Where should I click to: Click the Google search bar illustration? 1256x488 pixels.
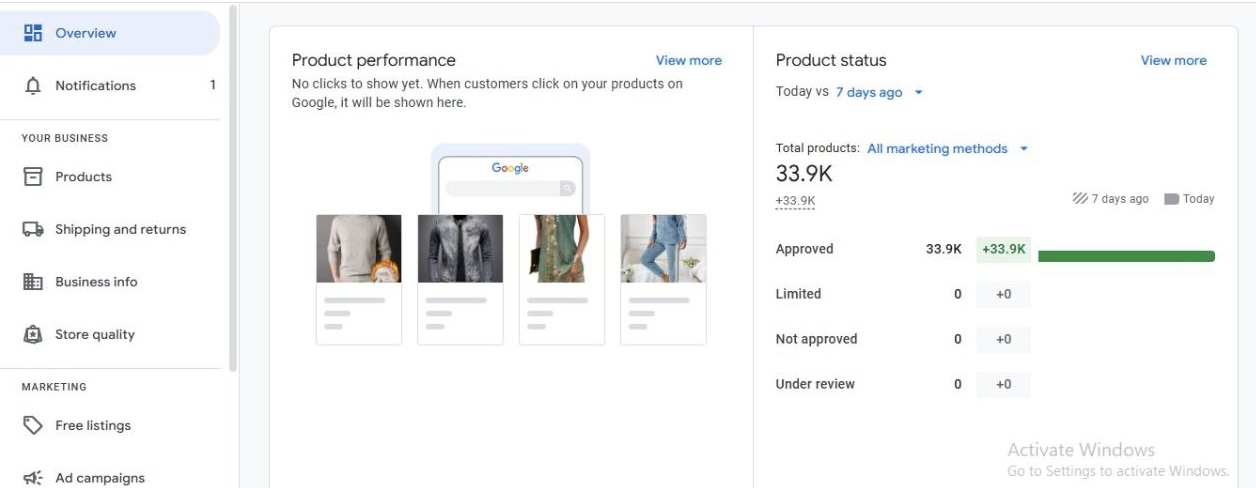(x=510, y=188)
